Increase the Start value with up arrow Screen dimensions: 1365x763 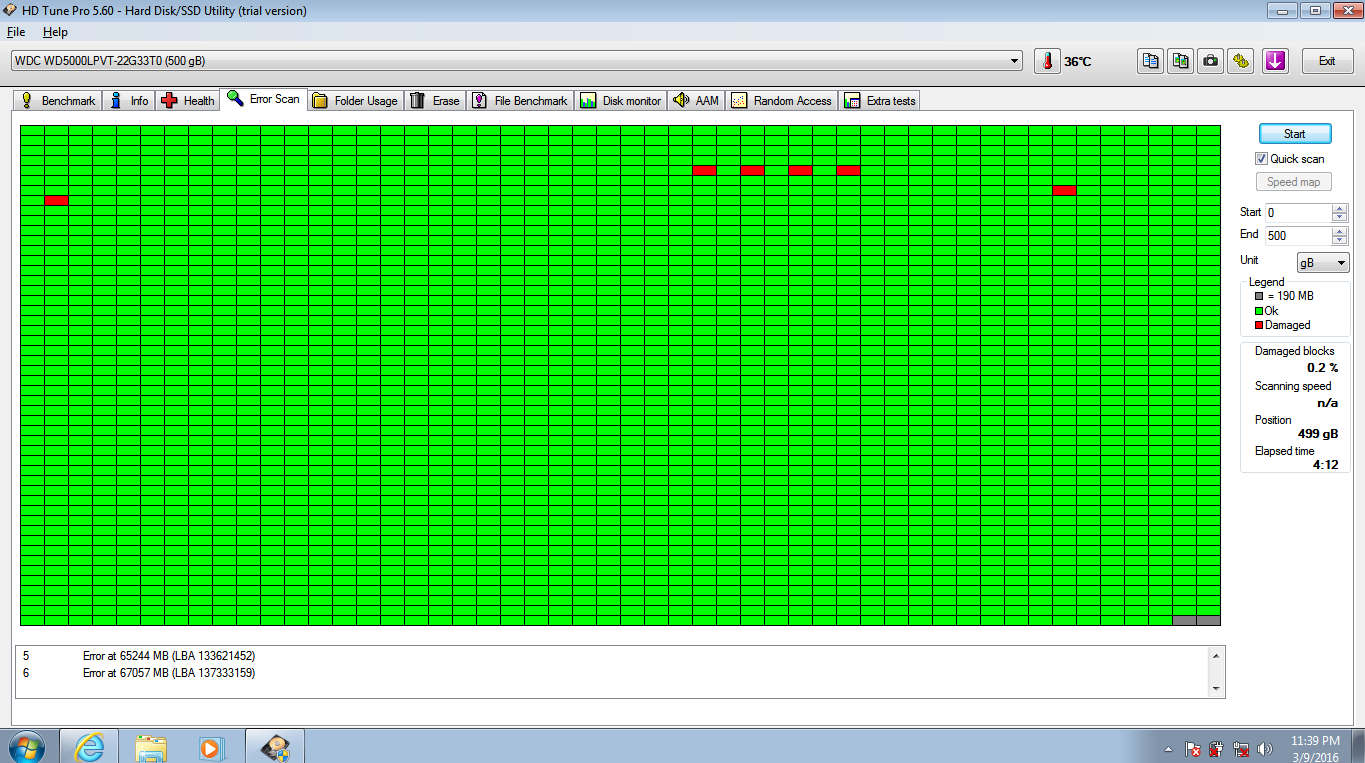click(x=1340, y=208)
